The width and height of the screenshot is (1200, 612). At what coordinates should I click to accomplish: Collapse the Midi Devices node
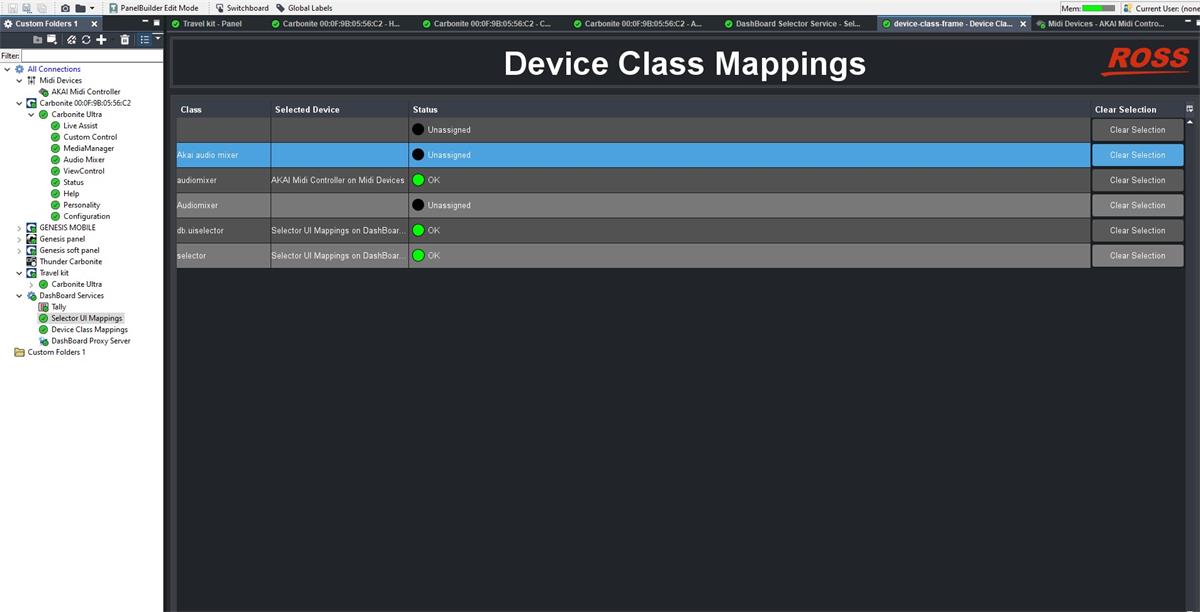pyautogui.click(x=19, y=80)
